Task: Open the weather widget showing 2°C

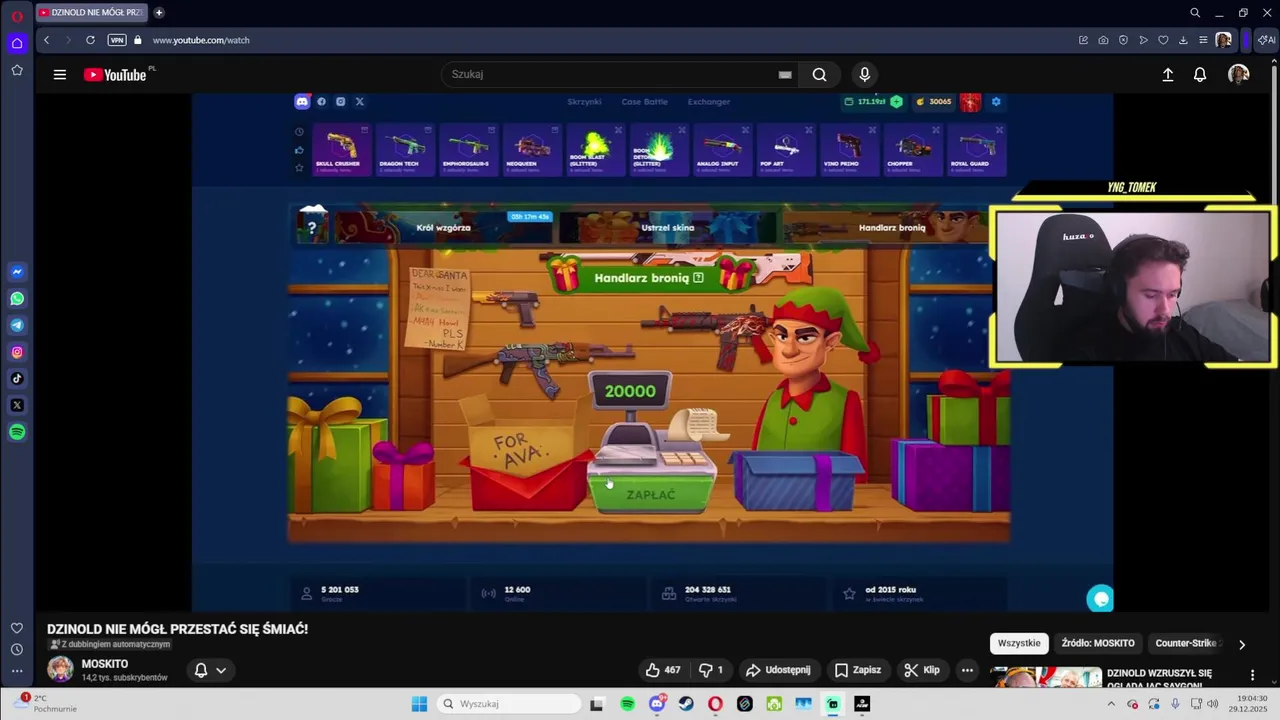Action: 44,704
